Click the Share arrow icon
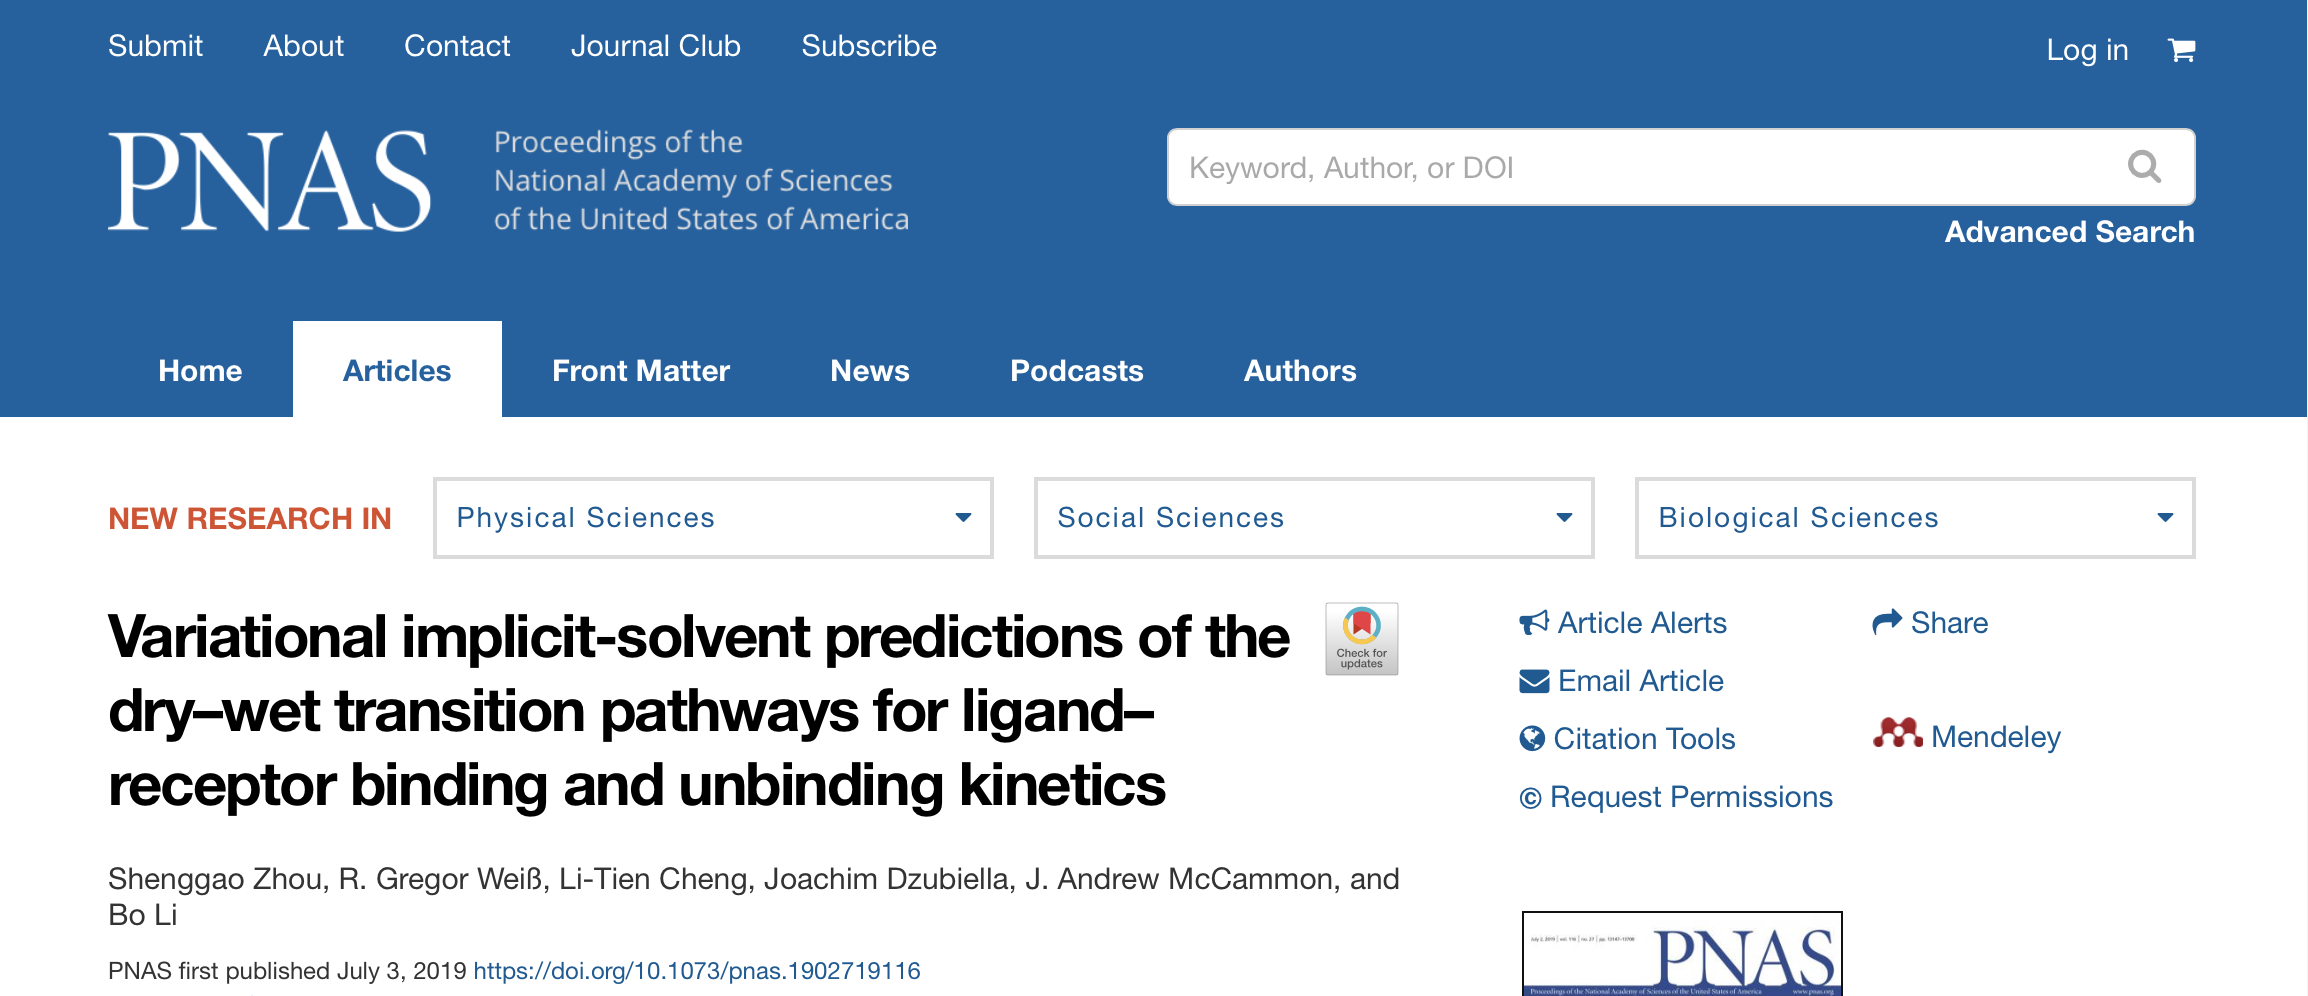Viewport: 2308px width, 996px height. tap(1887, 623)
